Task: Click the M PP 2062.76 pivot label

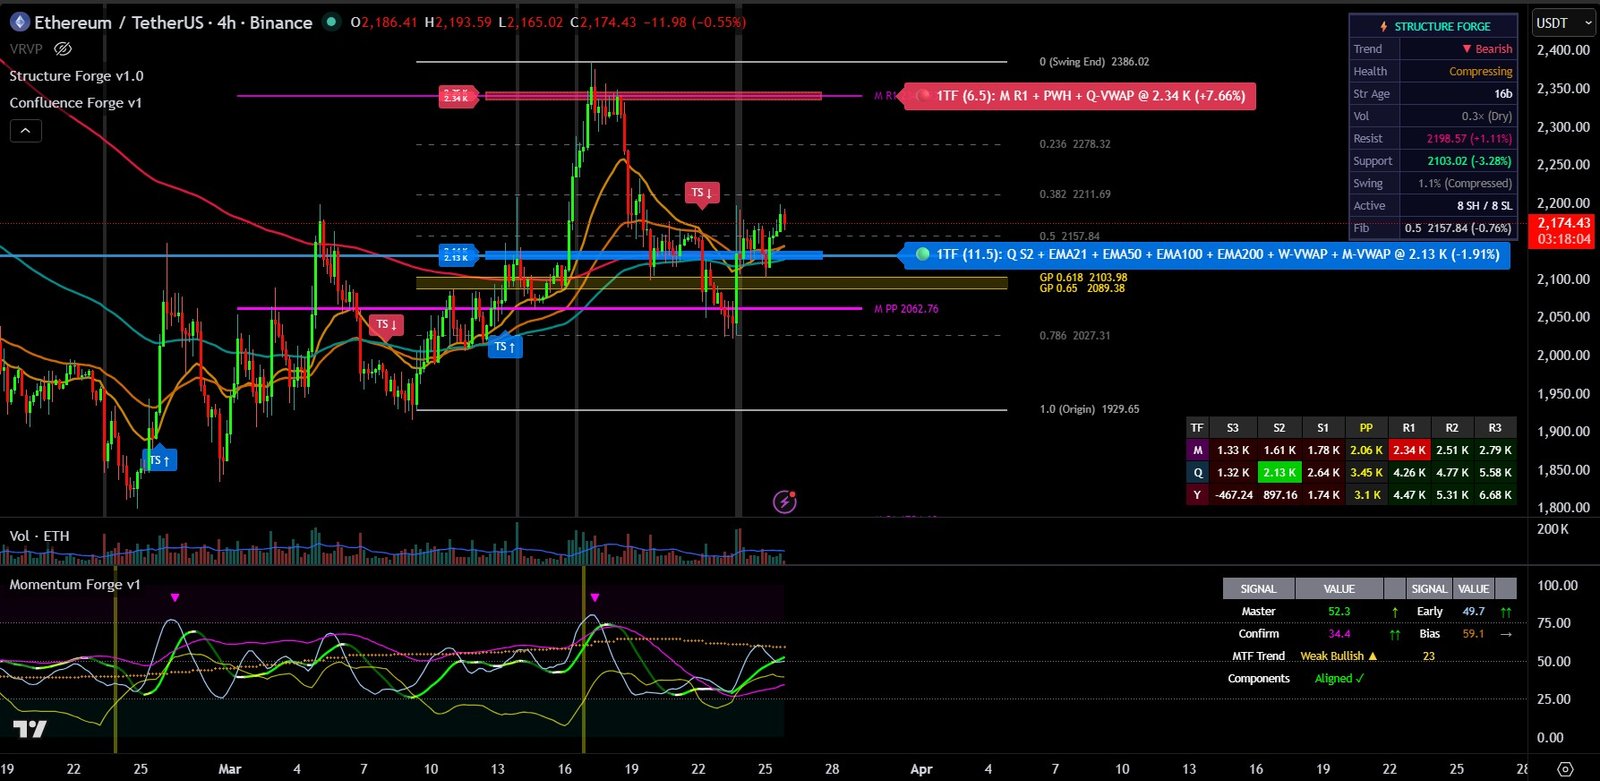Action: [x=906, y=309]
